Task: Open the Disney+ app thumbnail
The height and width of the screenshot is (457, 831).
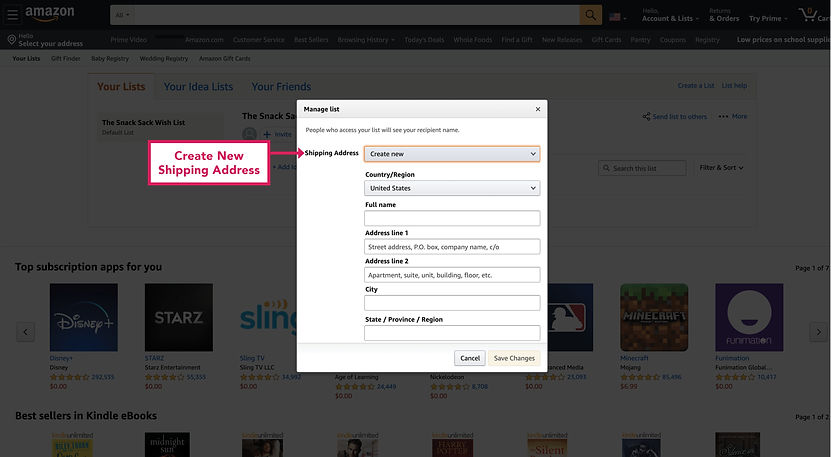Action: [84, 317]
